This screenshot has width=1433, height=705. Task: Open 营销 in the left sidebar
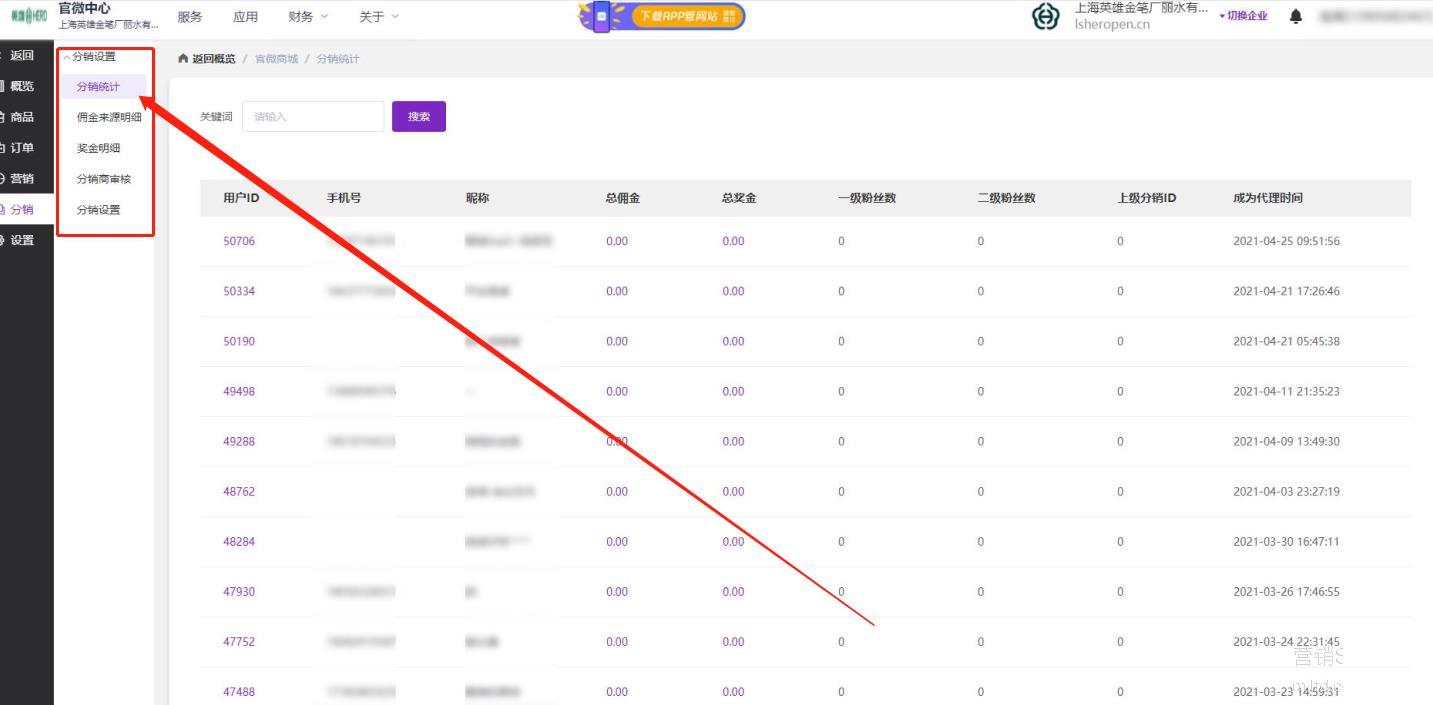point(21,179)
